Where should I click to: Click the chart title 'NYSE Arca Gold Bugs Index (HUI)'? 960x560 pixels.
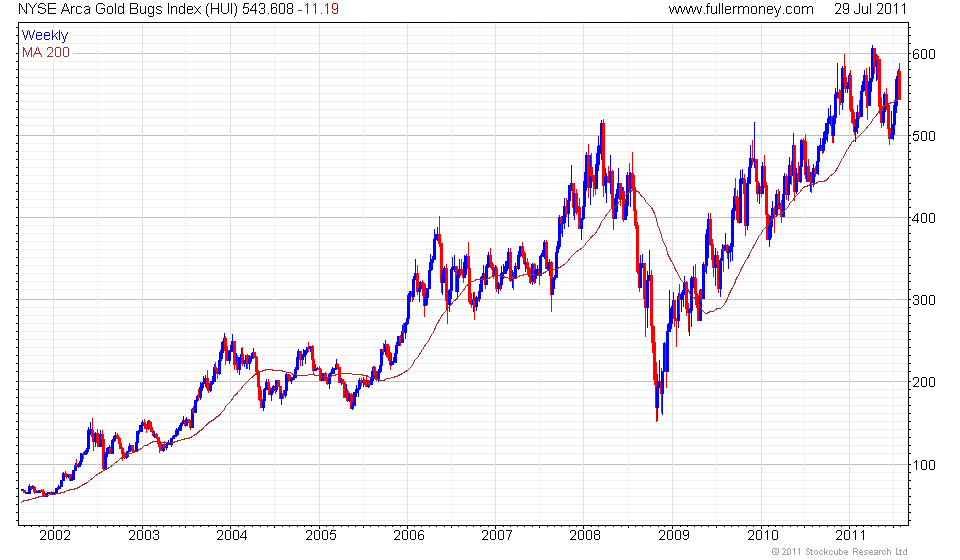[x=128, y=9]
